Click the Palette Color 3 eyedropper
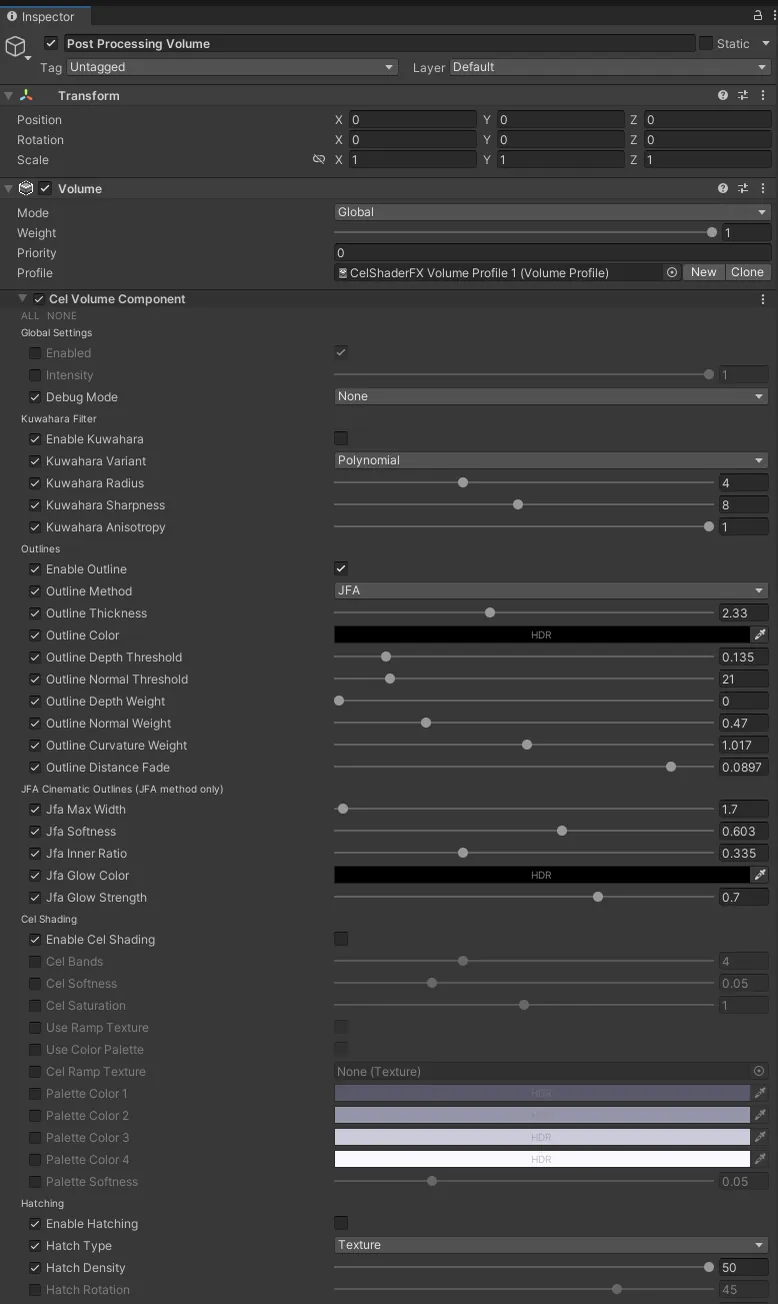778x1304 pixels. point(760,1138)
